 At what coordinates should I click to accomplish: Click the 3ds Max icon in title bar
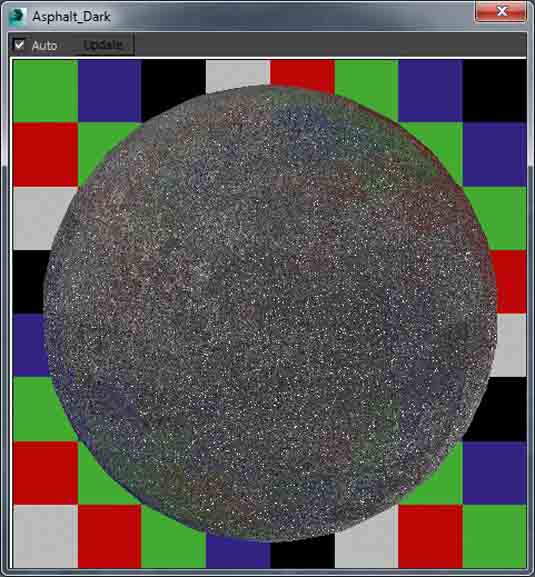point(17,17)
